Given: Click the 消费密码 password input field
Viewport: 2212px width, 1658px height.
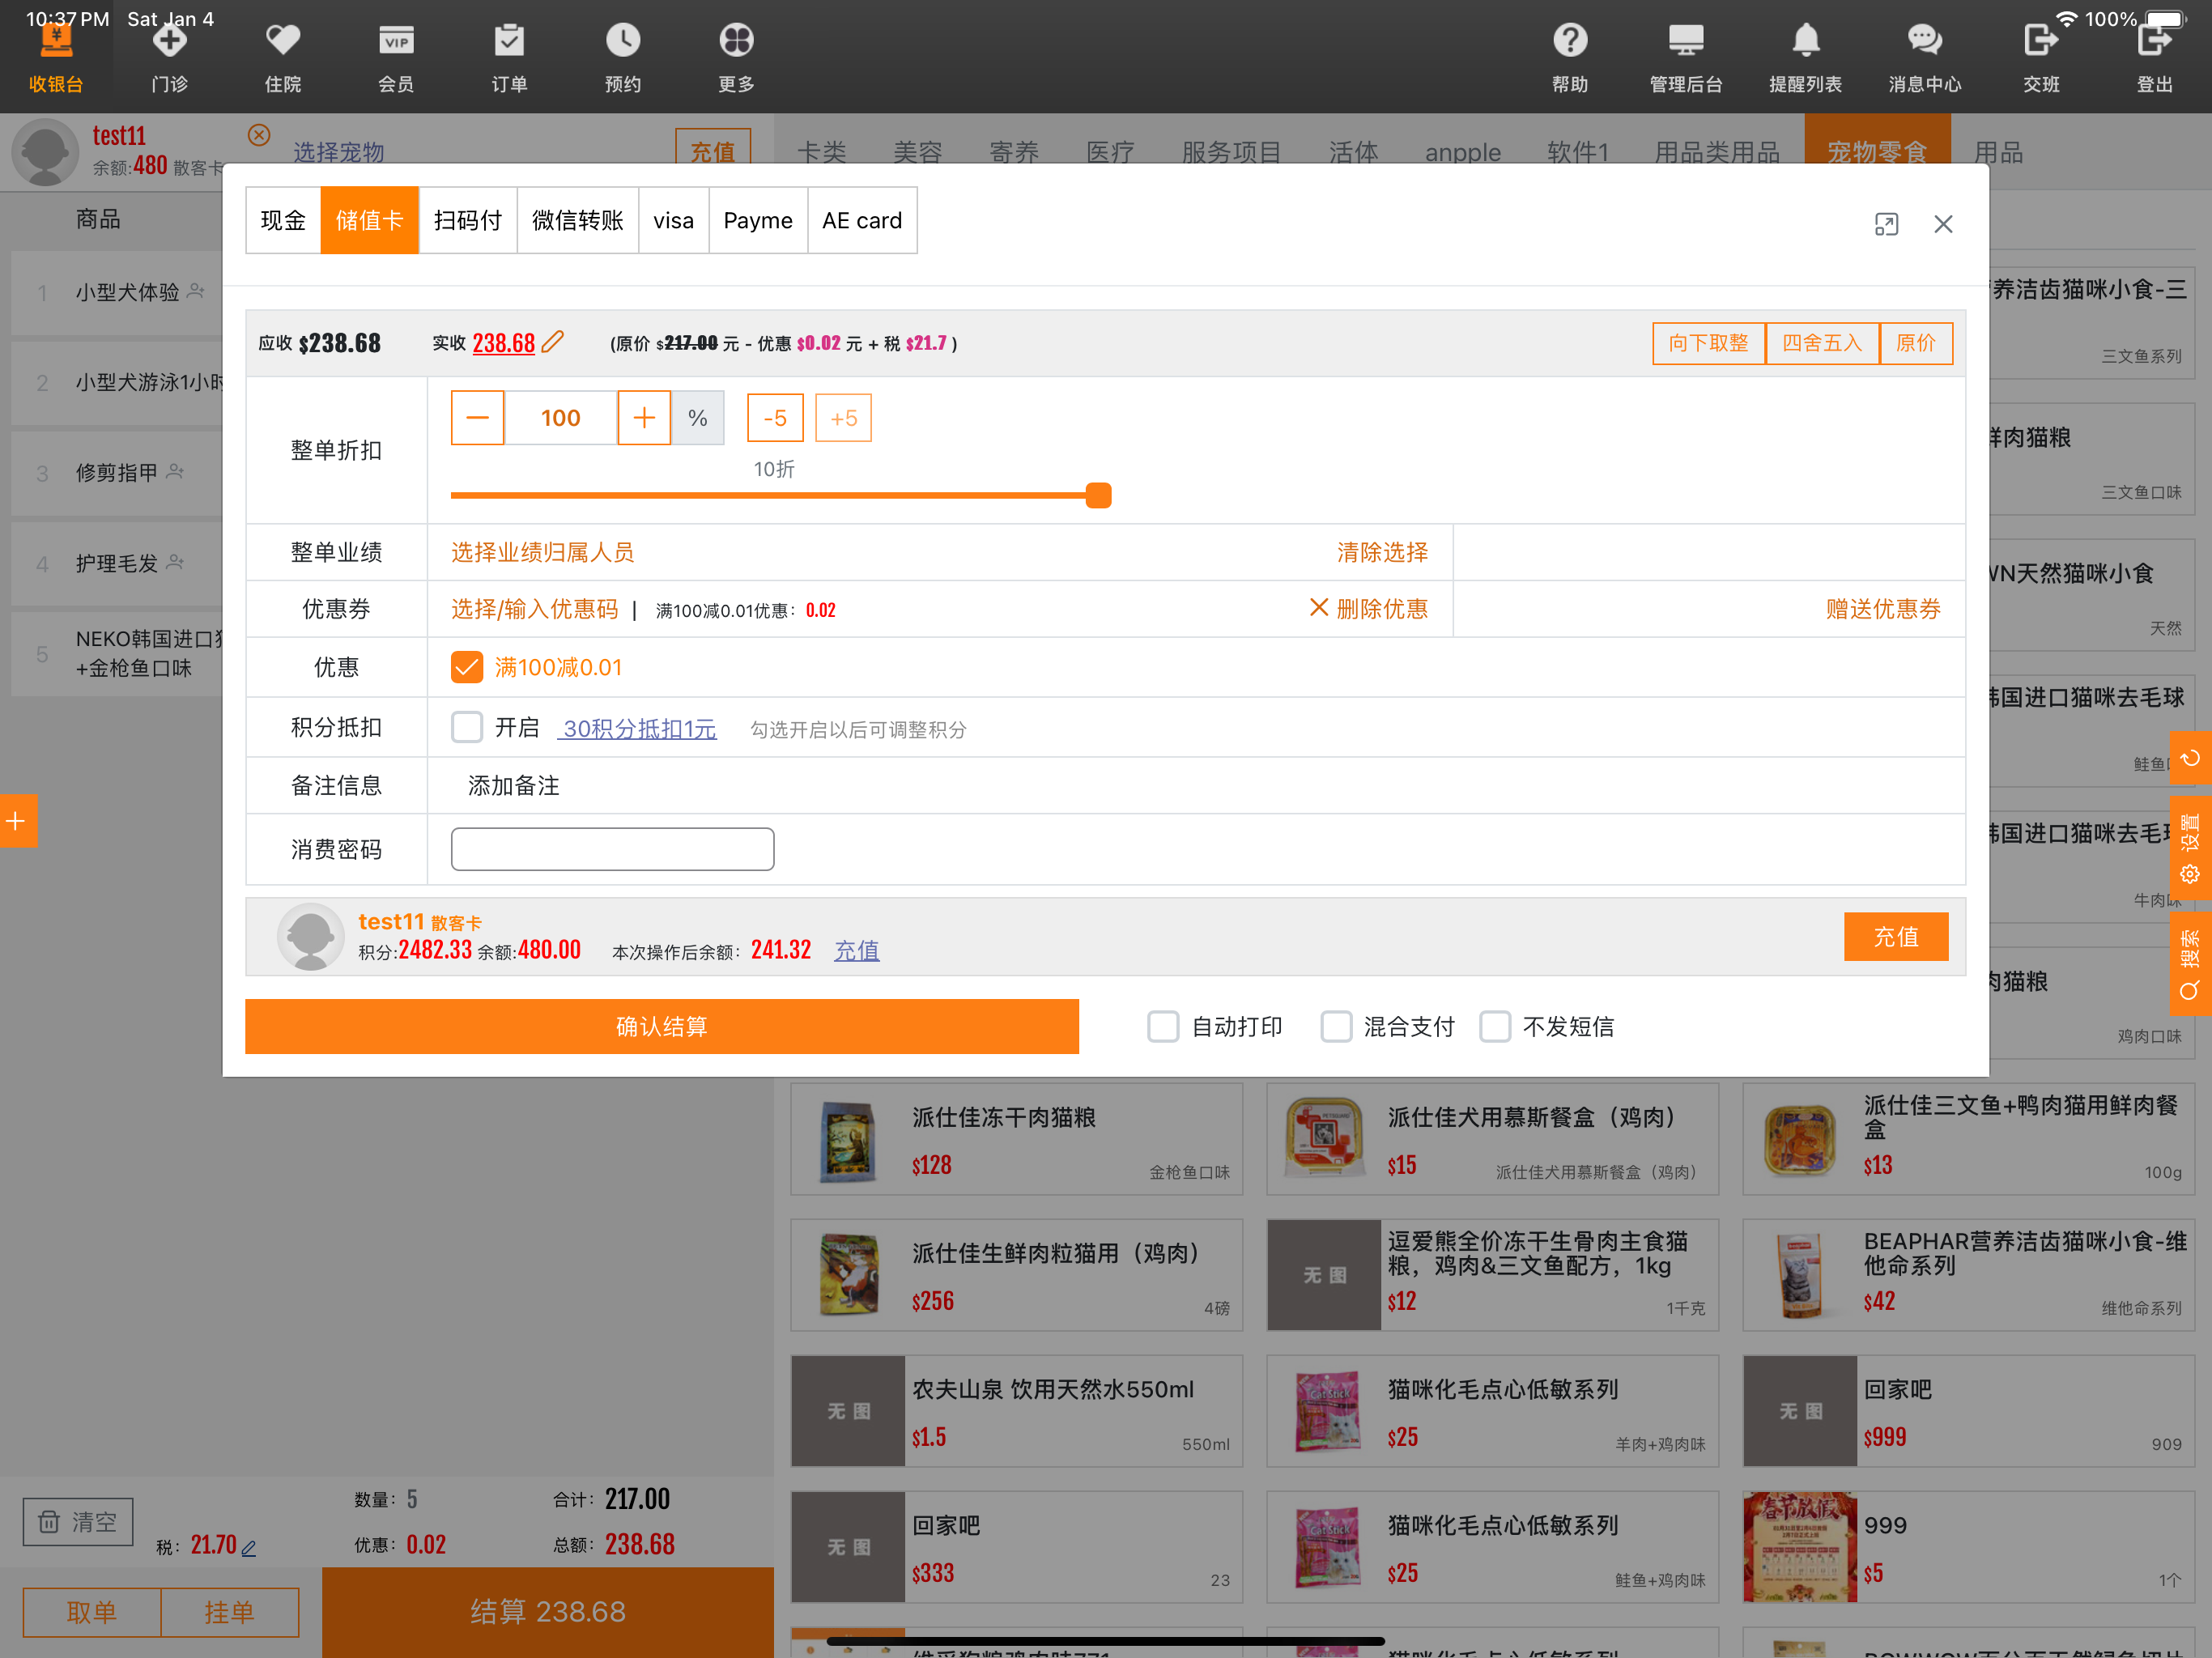Looking at the screenshot, I should click(x=612, y=849).
